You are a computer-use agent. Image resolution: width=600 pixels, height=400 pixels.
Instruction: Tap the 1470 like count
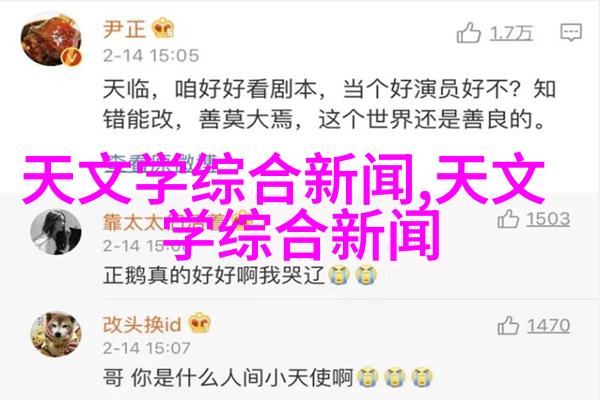tap(548, 326)
